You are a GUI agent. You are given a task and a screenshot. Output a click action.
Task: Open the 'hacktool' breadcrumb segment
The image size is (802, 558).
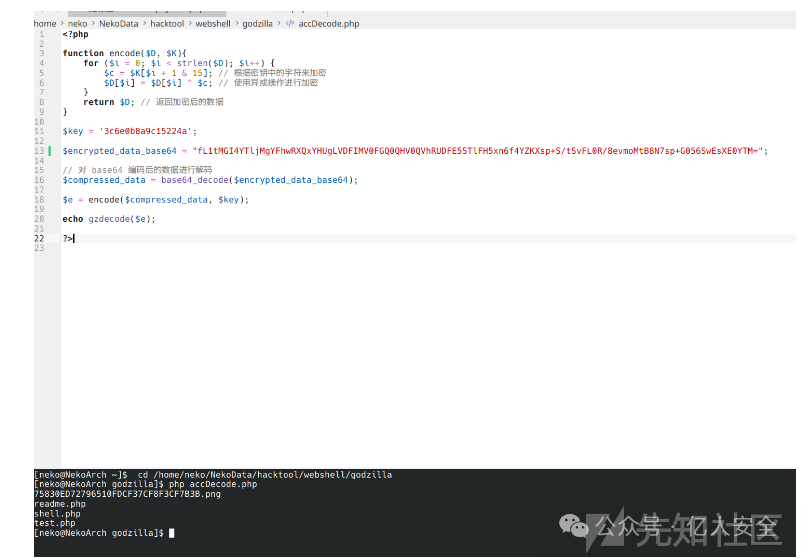click(167, 24)
